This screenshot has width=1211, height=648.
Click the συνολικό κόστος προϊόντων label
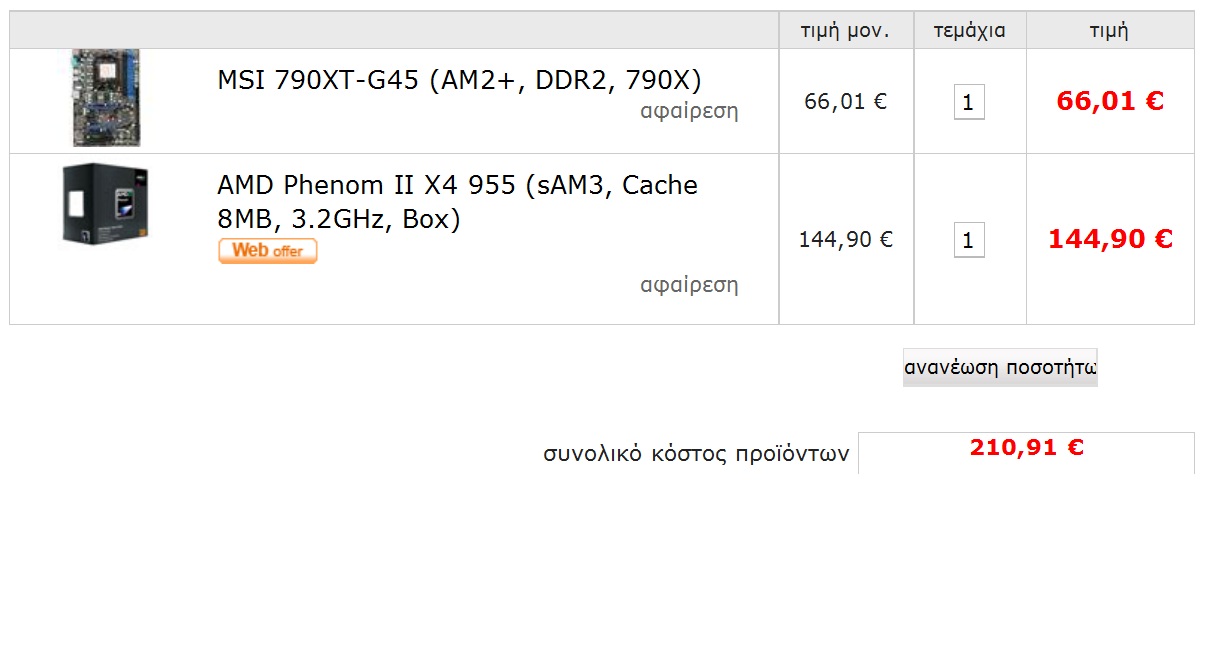click(x=696, y=453)
